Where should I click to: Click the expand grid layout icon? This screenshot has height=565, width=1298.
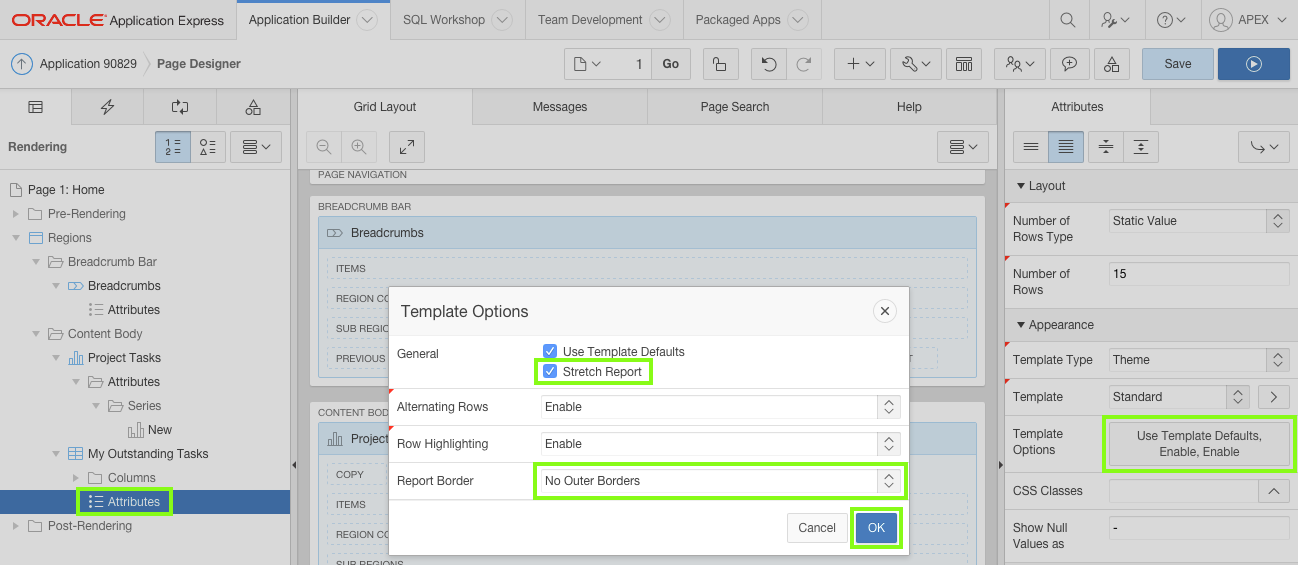point(407,147)
